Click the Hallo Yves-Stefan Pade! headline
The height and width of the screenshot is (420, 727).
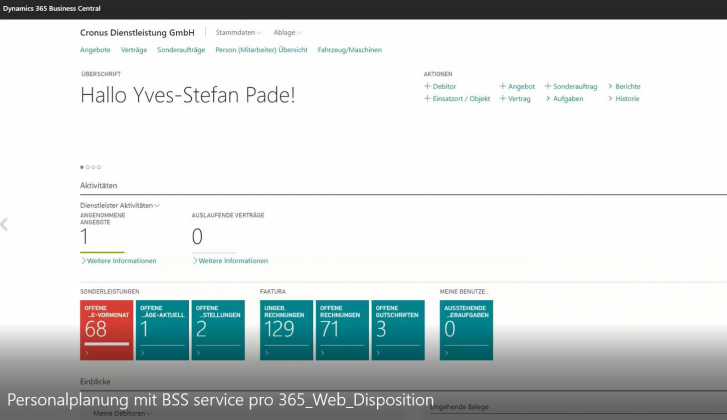click(x=188, y=95)
